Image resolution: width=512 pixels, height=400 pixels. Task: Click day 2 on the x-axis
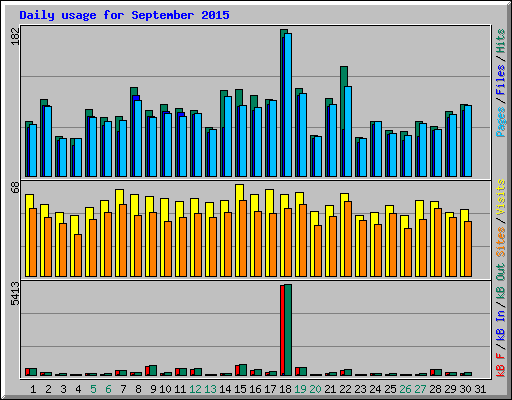tap(48, 389)
